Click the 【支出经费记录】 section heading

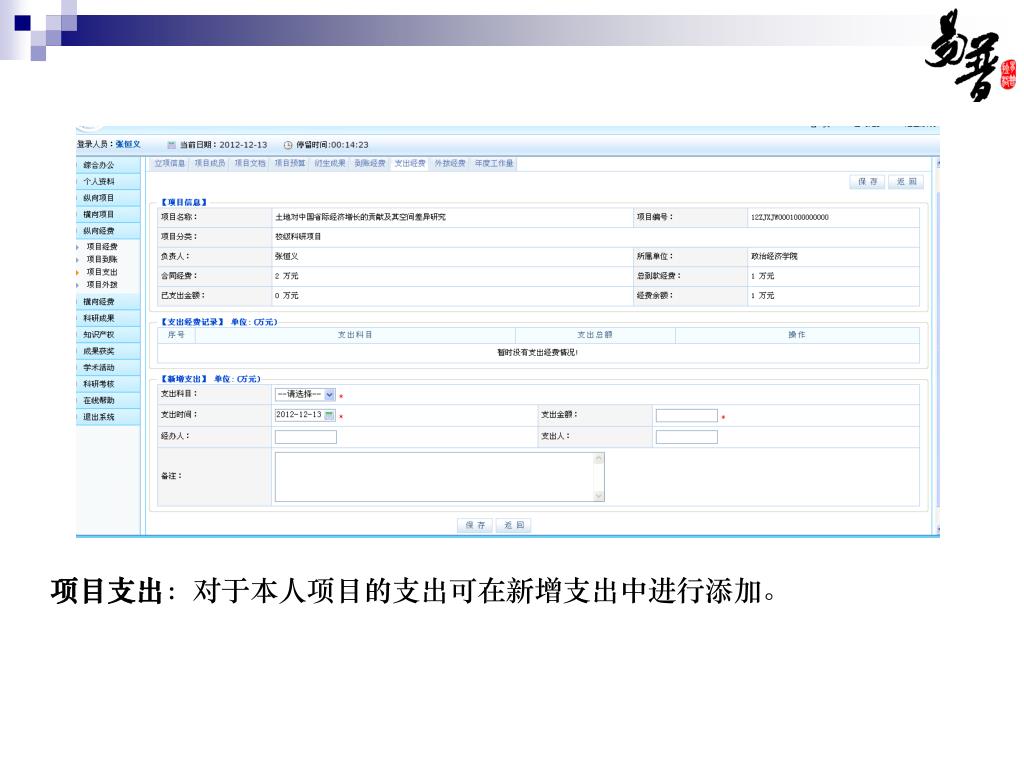[x=193, y=323]
